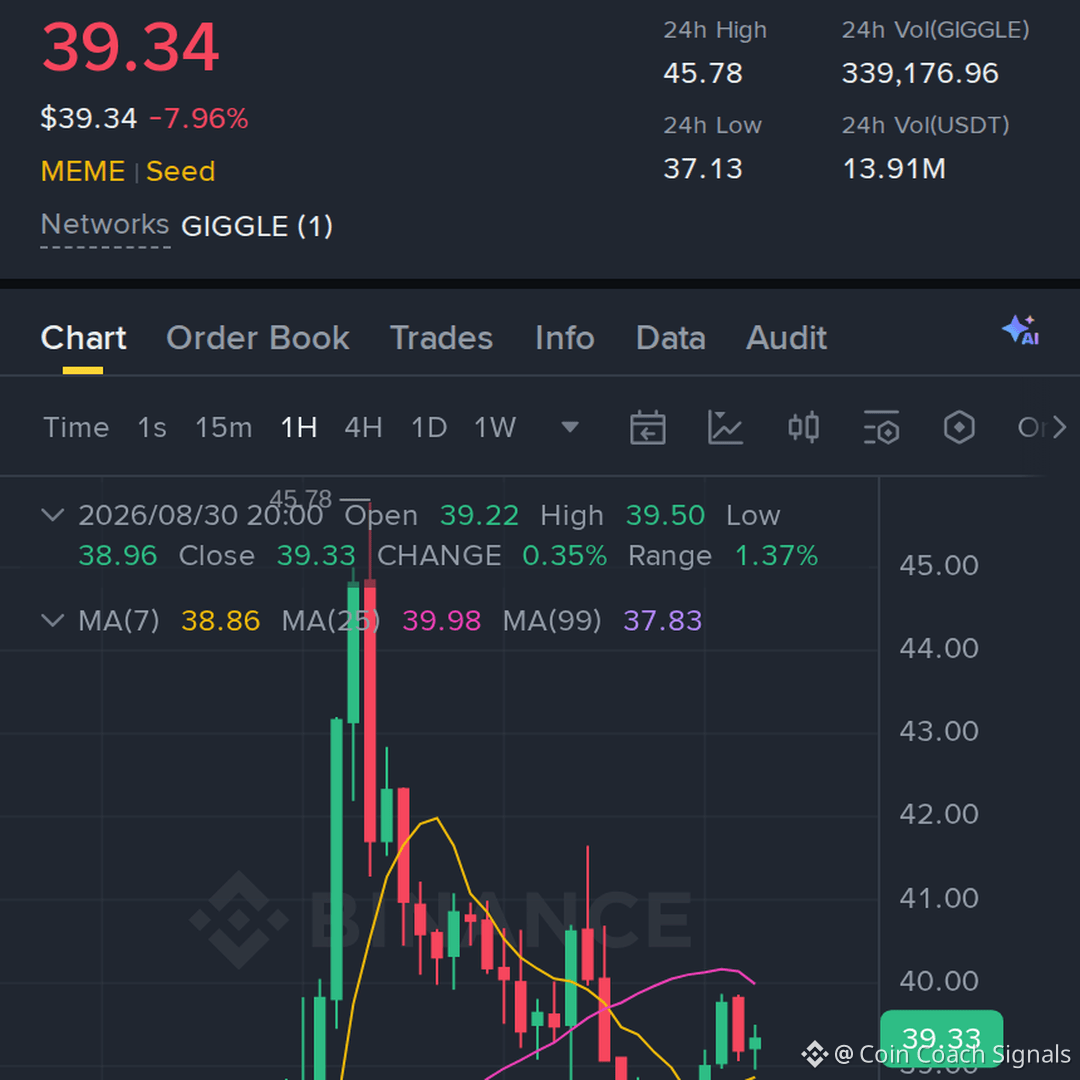Click the candle date 2026/08/30 20:00
This screenshot has width=1080, height=1080.
200,515
